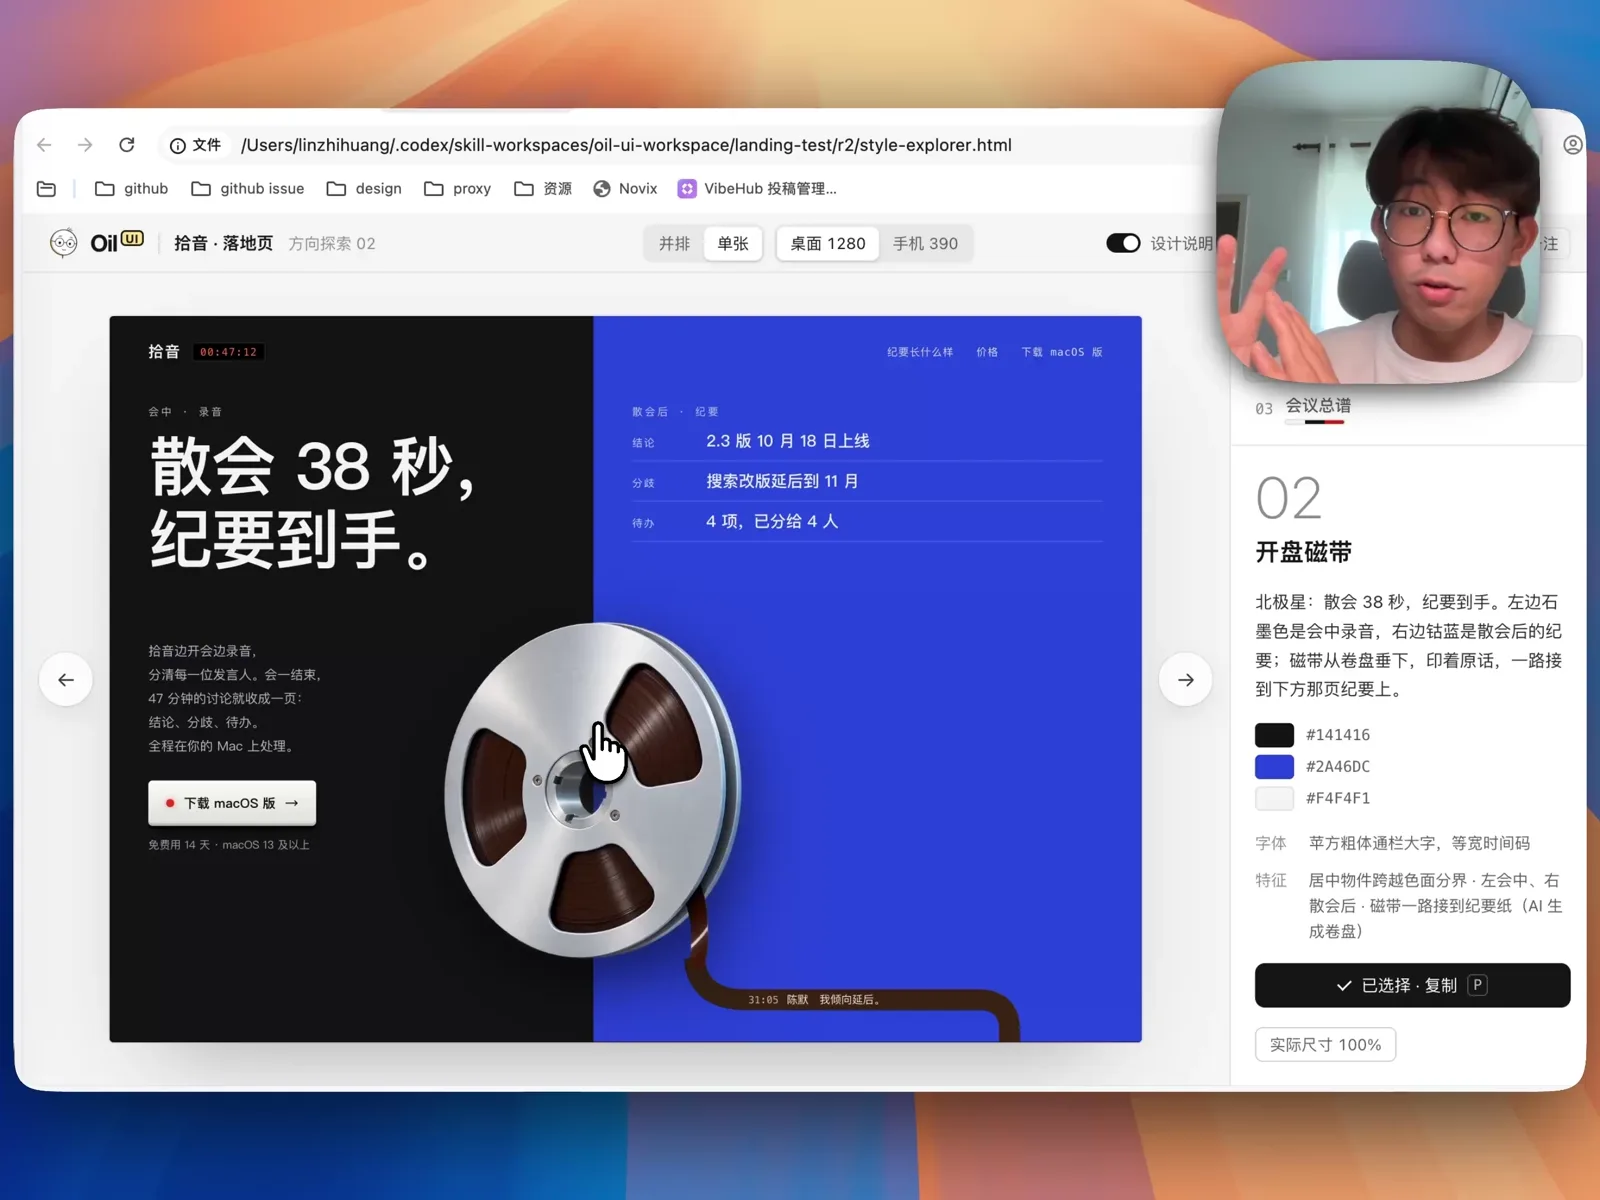
Task: Open the github bookmark folder
Action: point(131,189)
